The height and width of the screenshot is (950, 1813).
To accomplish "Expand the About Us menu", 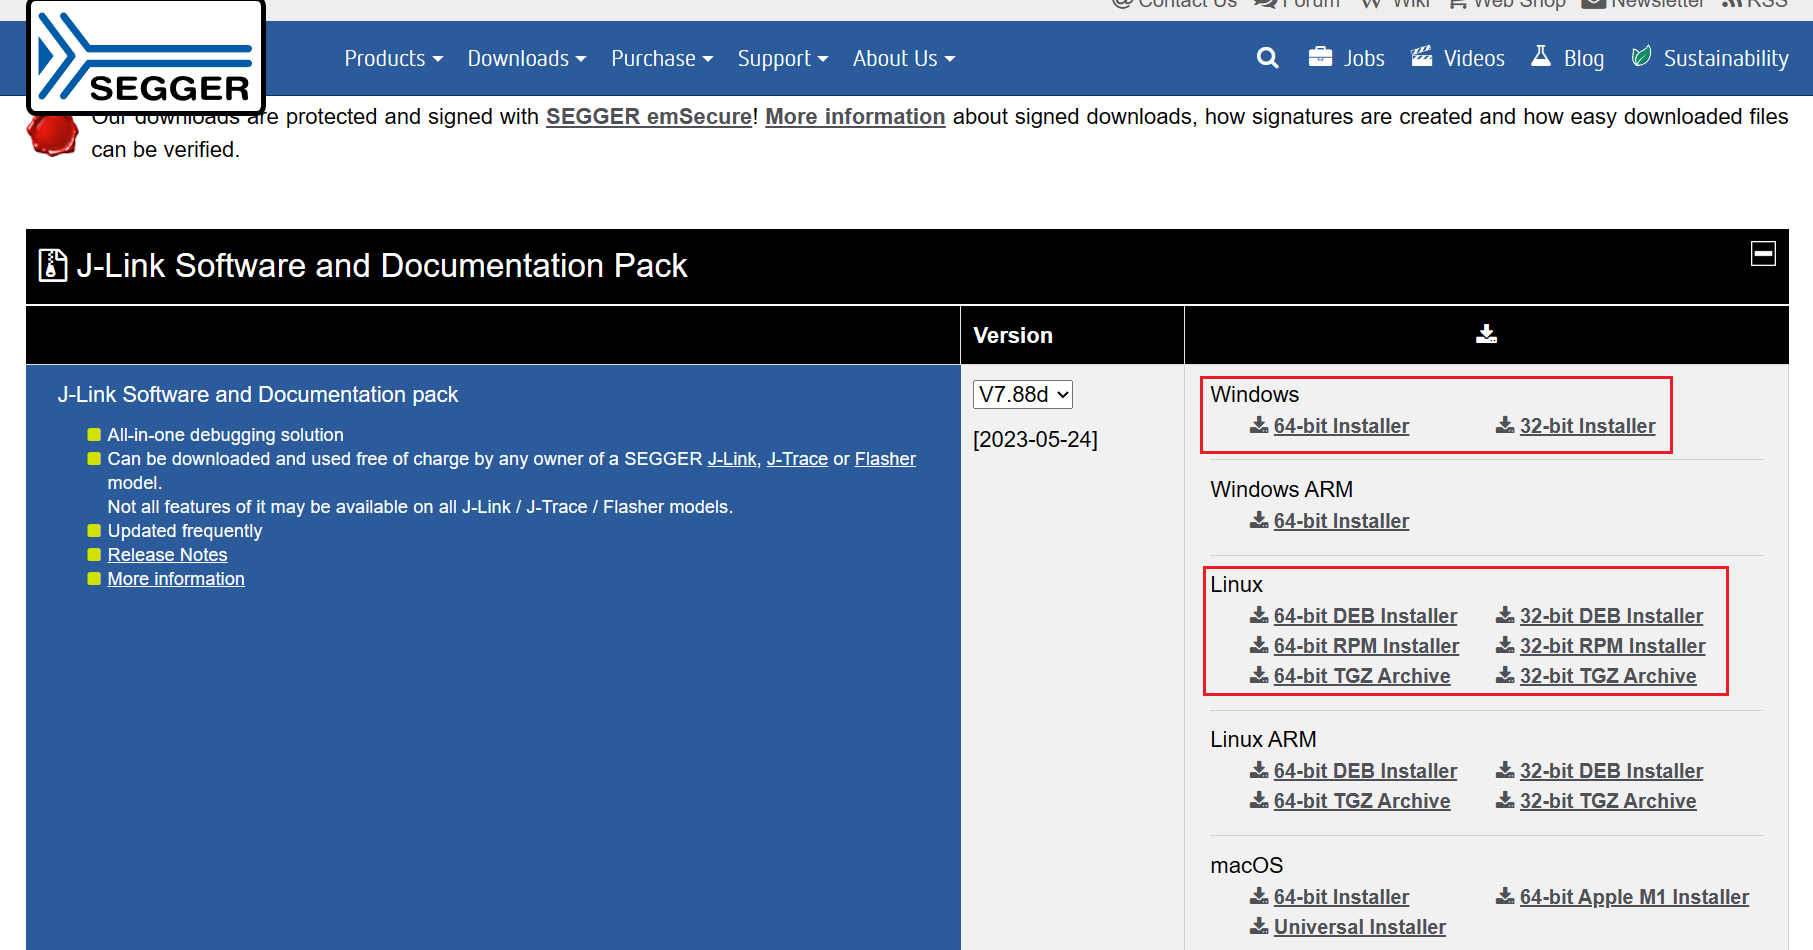I will point(904,58).
